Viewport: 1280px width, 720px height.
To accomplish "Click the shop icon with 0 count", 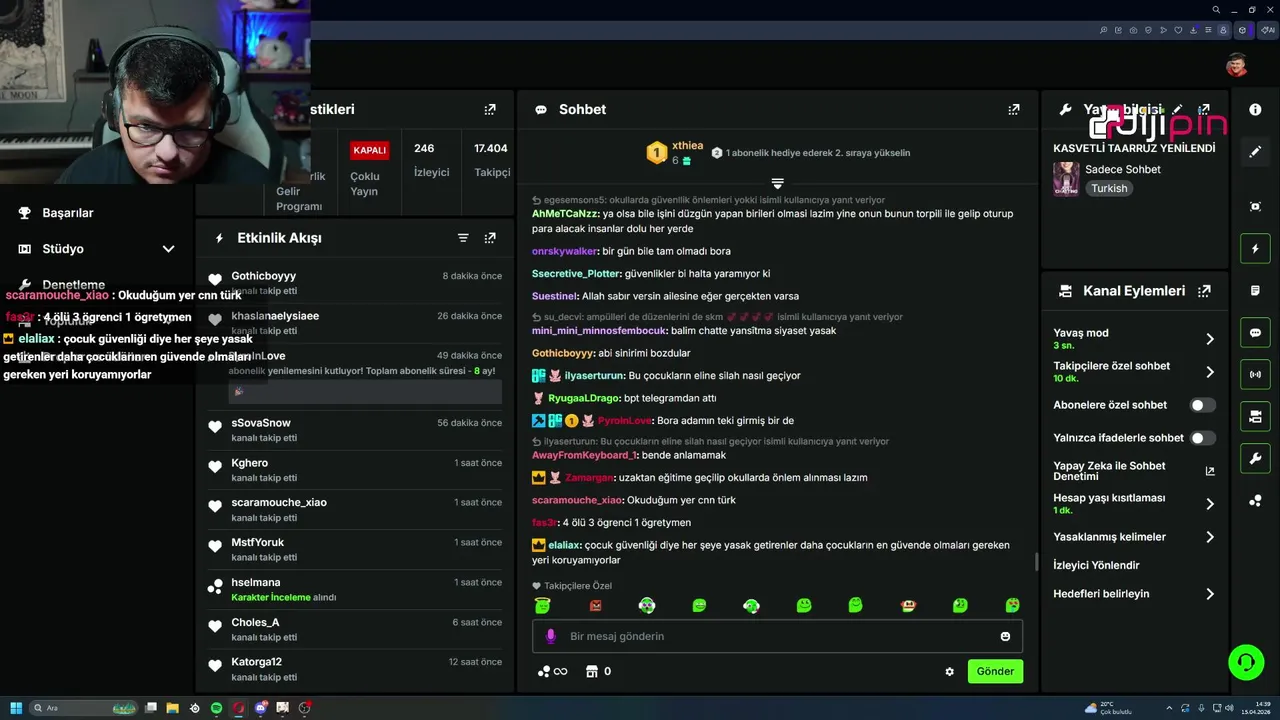I will click(598, 672).
